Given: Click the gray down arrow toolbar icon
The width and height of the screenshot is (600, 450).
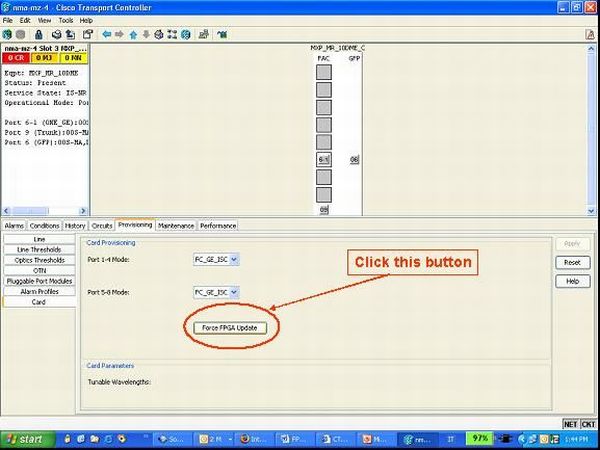Looking at the screenshot, I should click(x=146, y=35).
